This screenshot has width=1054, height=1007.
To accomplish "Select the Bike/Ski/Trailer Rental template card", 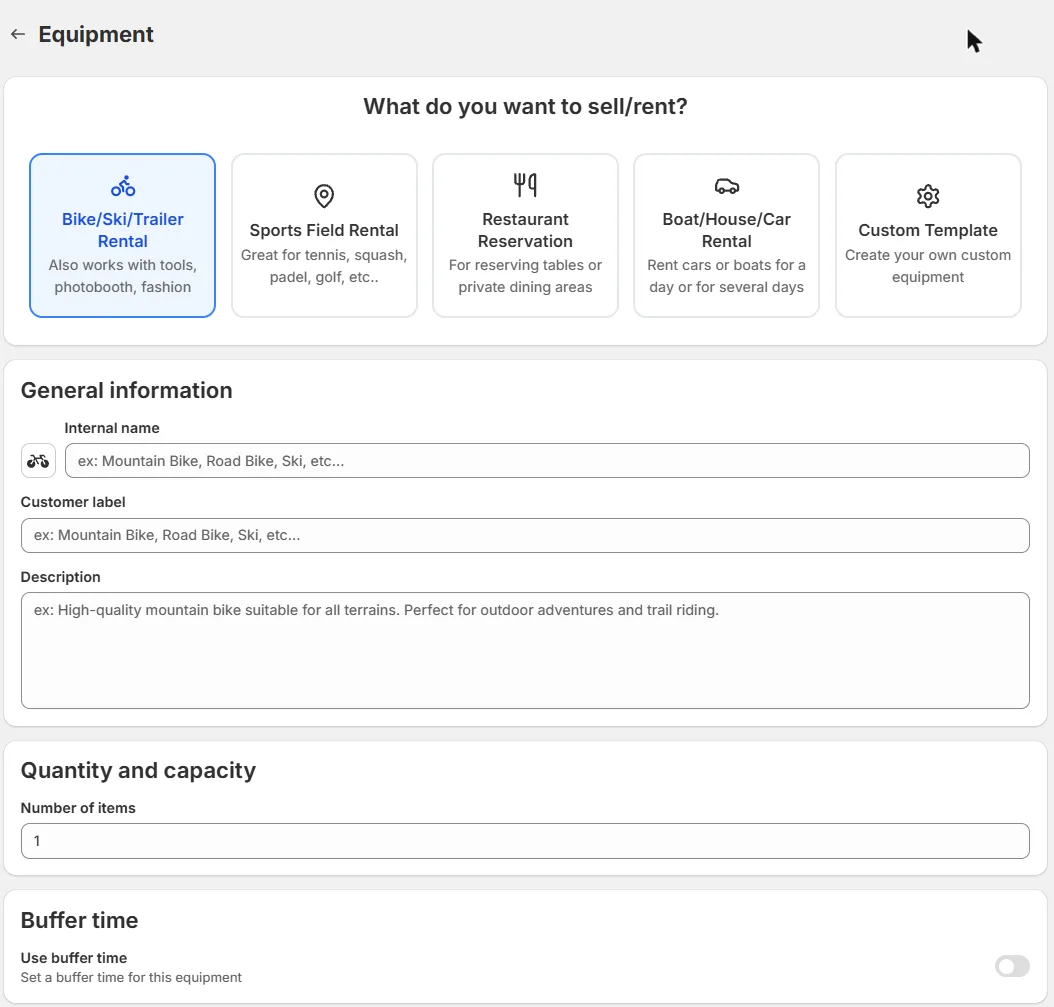I will [122, 235].
